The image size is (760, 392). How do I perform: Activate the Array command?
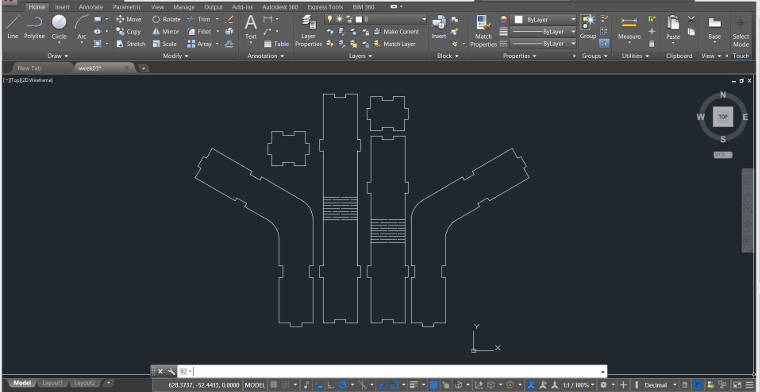(200, 44)
